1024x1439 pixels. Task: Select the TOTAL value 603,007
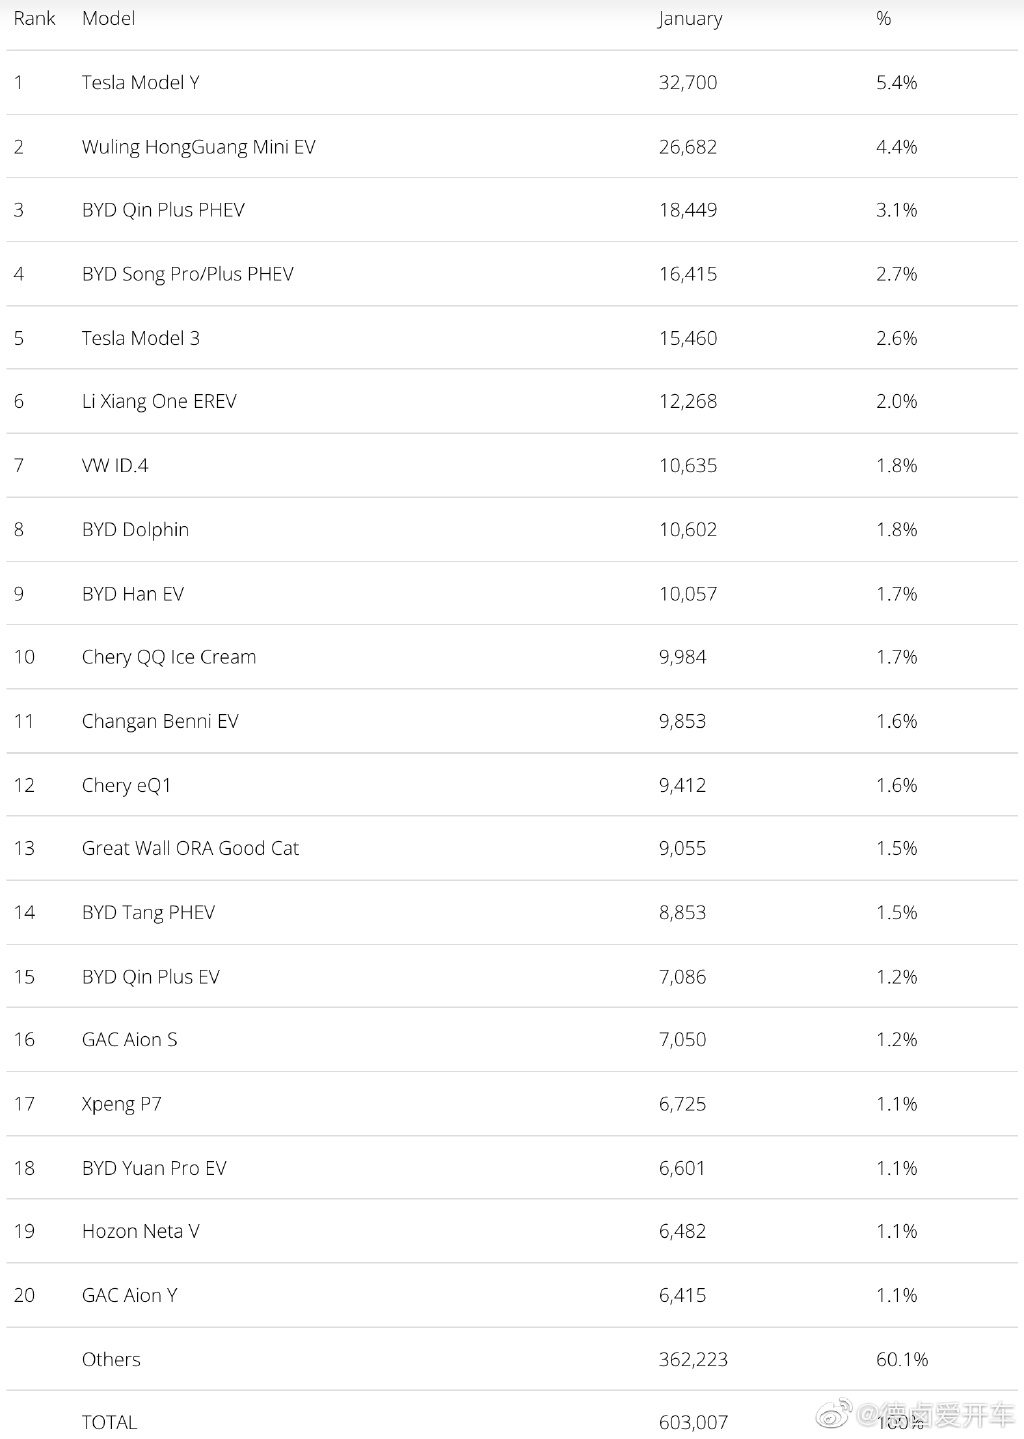pos(693,1422)
